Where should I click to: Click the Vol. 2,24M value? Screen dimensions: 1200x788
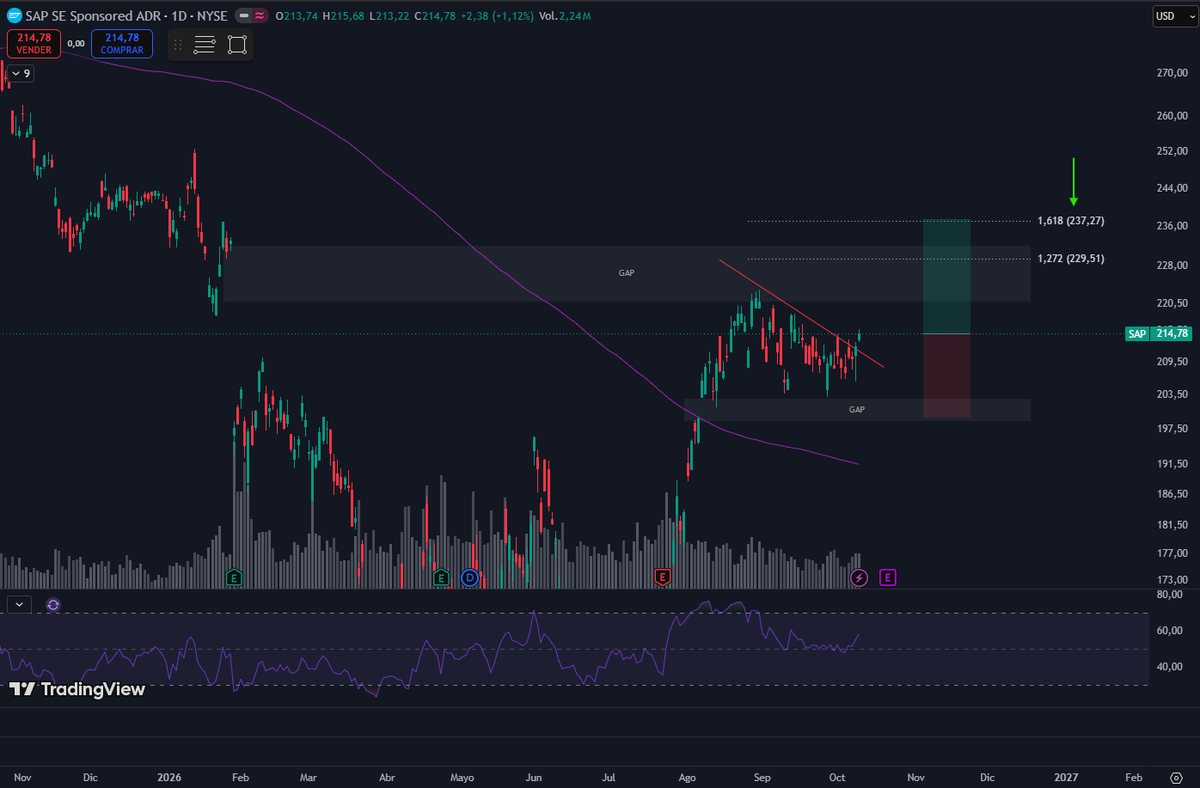574,16
